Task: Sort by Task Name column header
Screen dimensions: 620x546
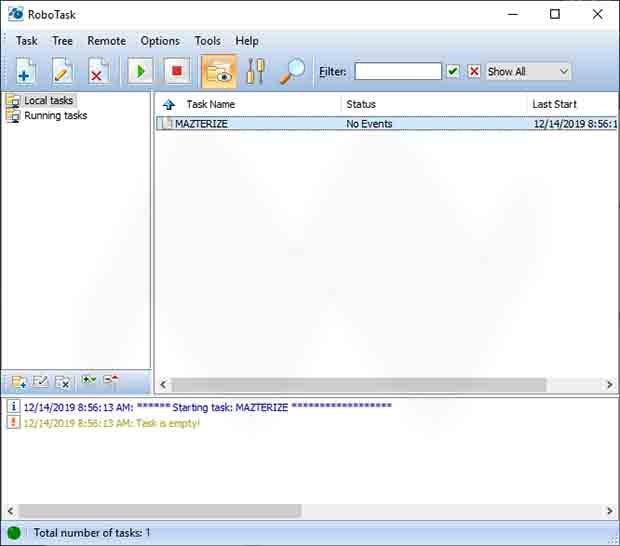Action: pyautogui.click(x=211, y=104)
